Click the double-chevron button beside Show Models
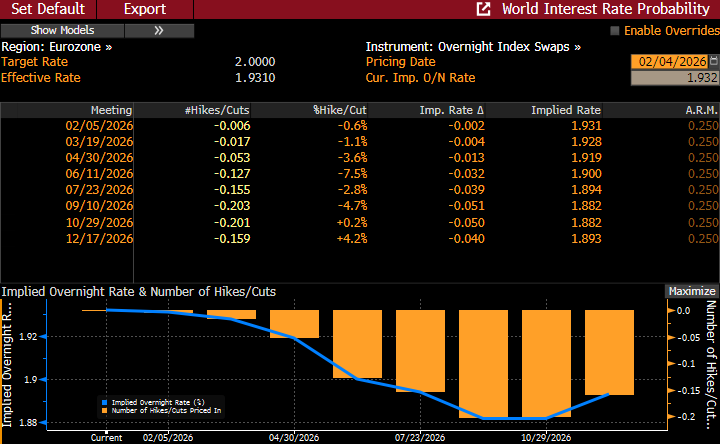This screenshot has height=444, width=720. pos(159,30)
